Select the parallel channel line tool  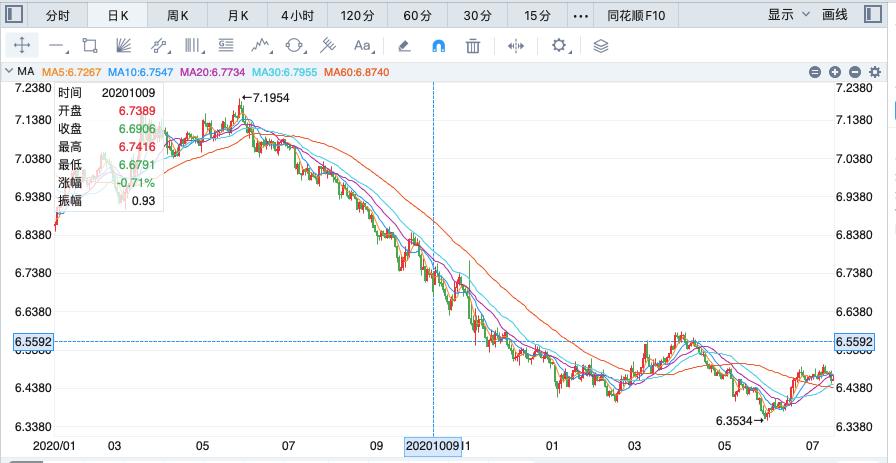158,45
